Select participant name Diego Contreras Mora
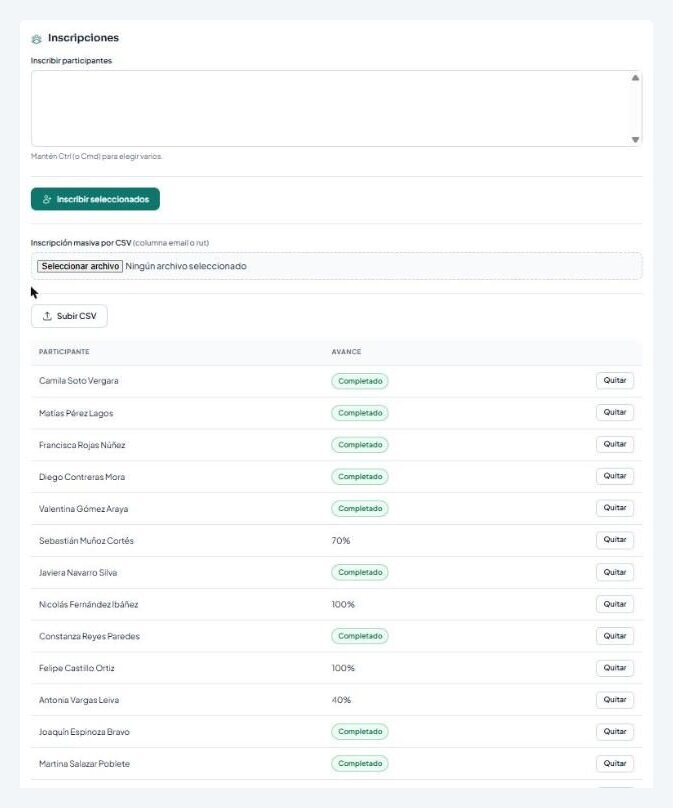This screenshot has height=808, width=673. pos(82,477)
